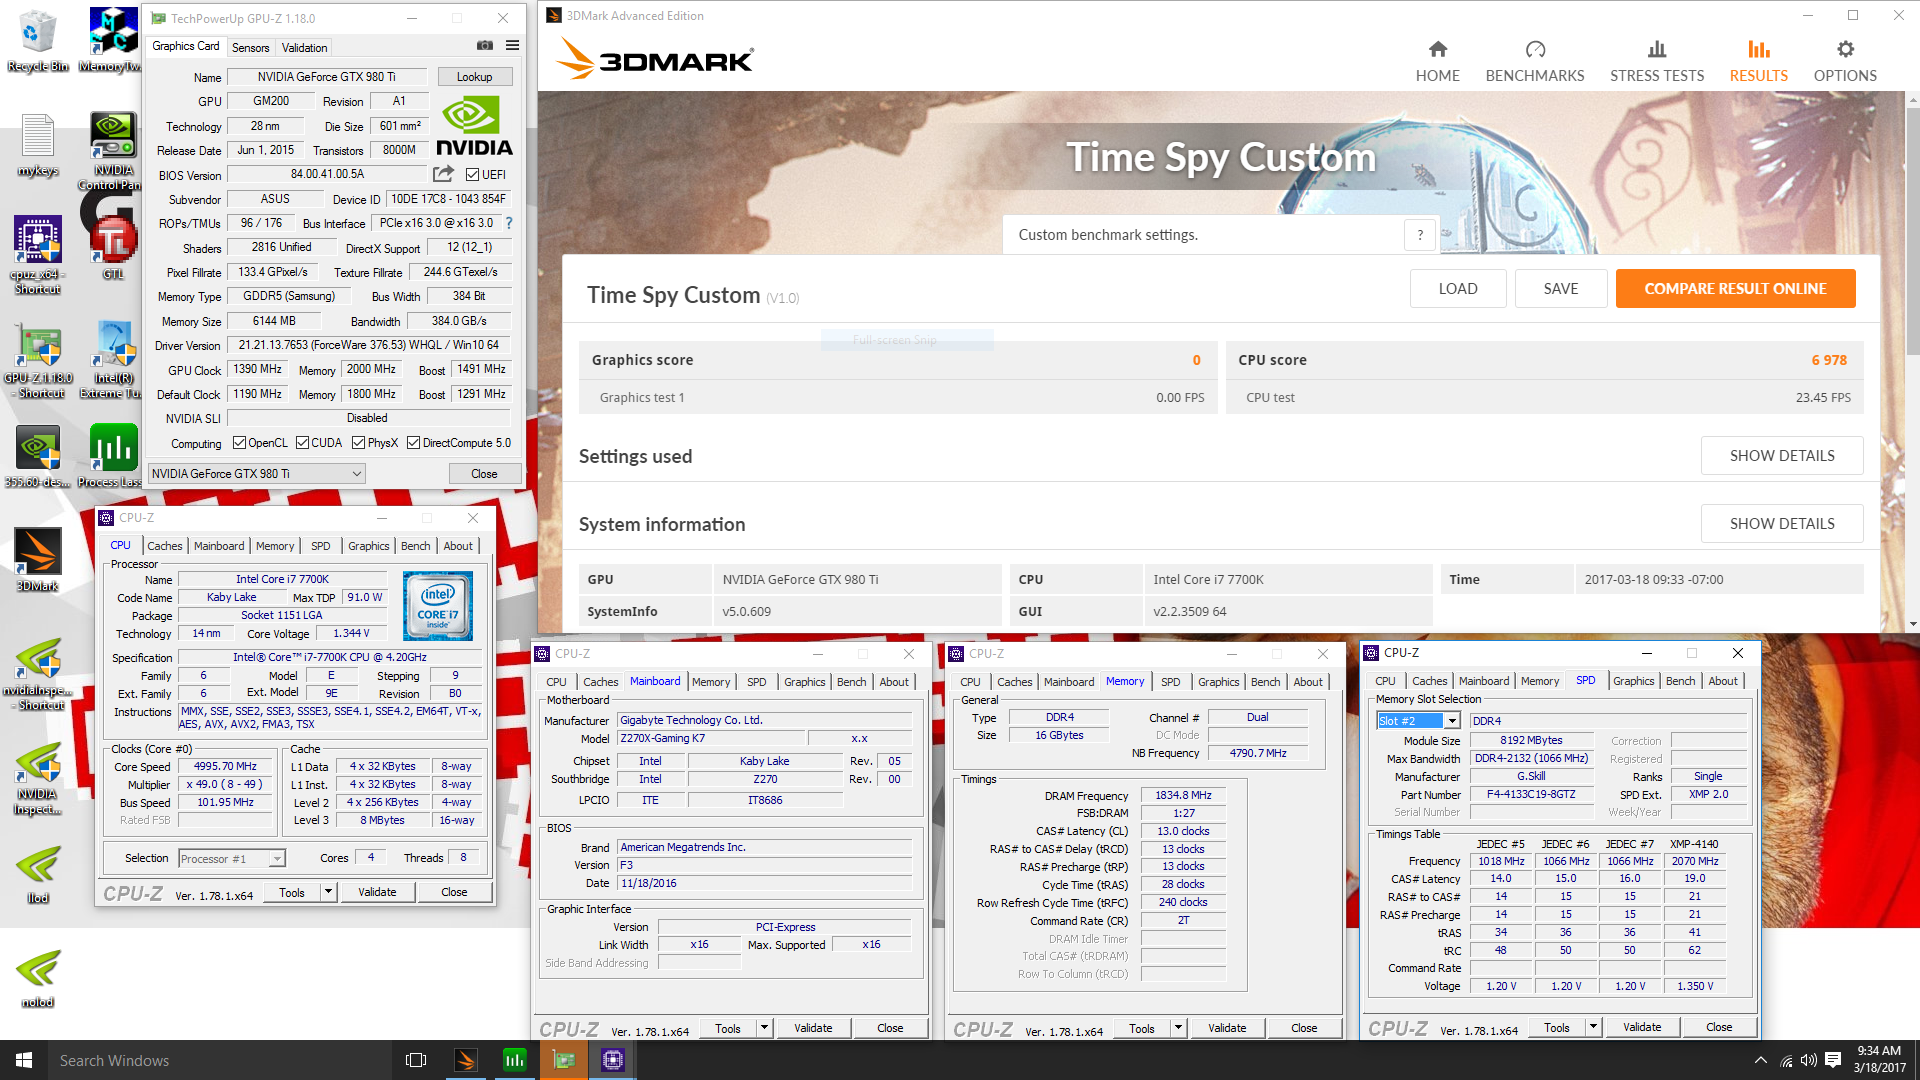Open Task View on the taskbar
1920x1080 pixels.
(x=416, y=1060)
